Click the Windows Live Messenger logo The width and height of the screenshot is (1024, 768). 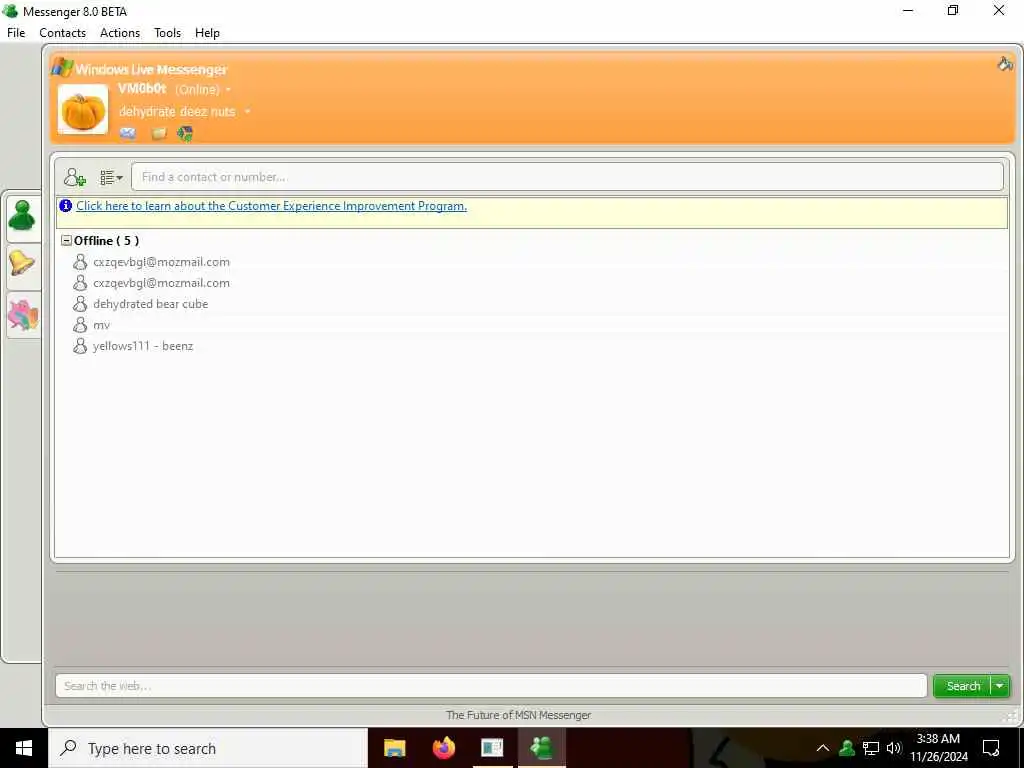tap(62, 67)
